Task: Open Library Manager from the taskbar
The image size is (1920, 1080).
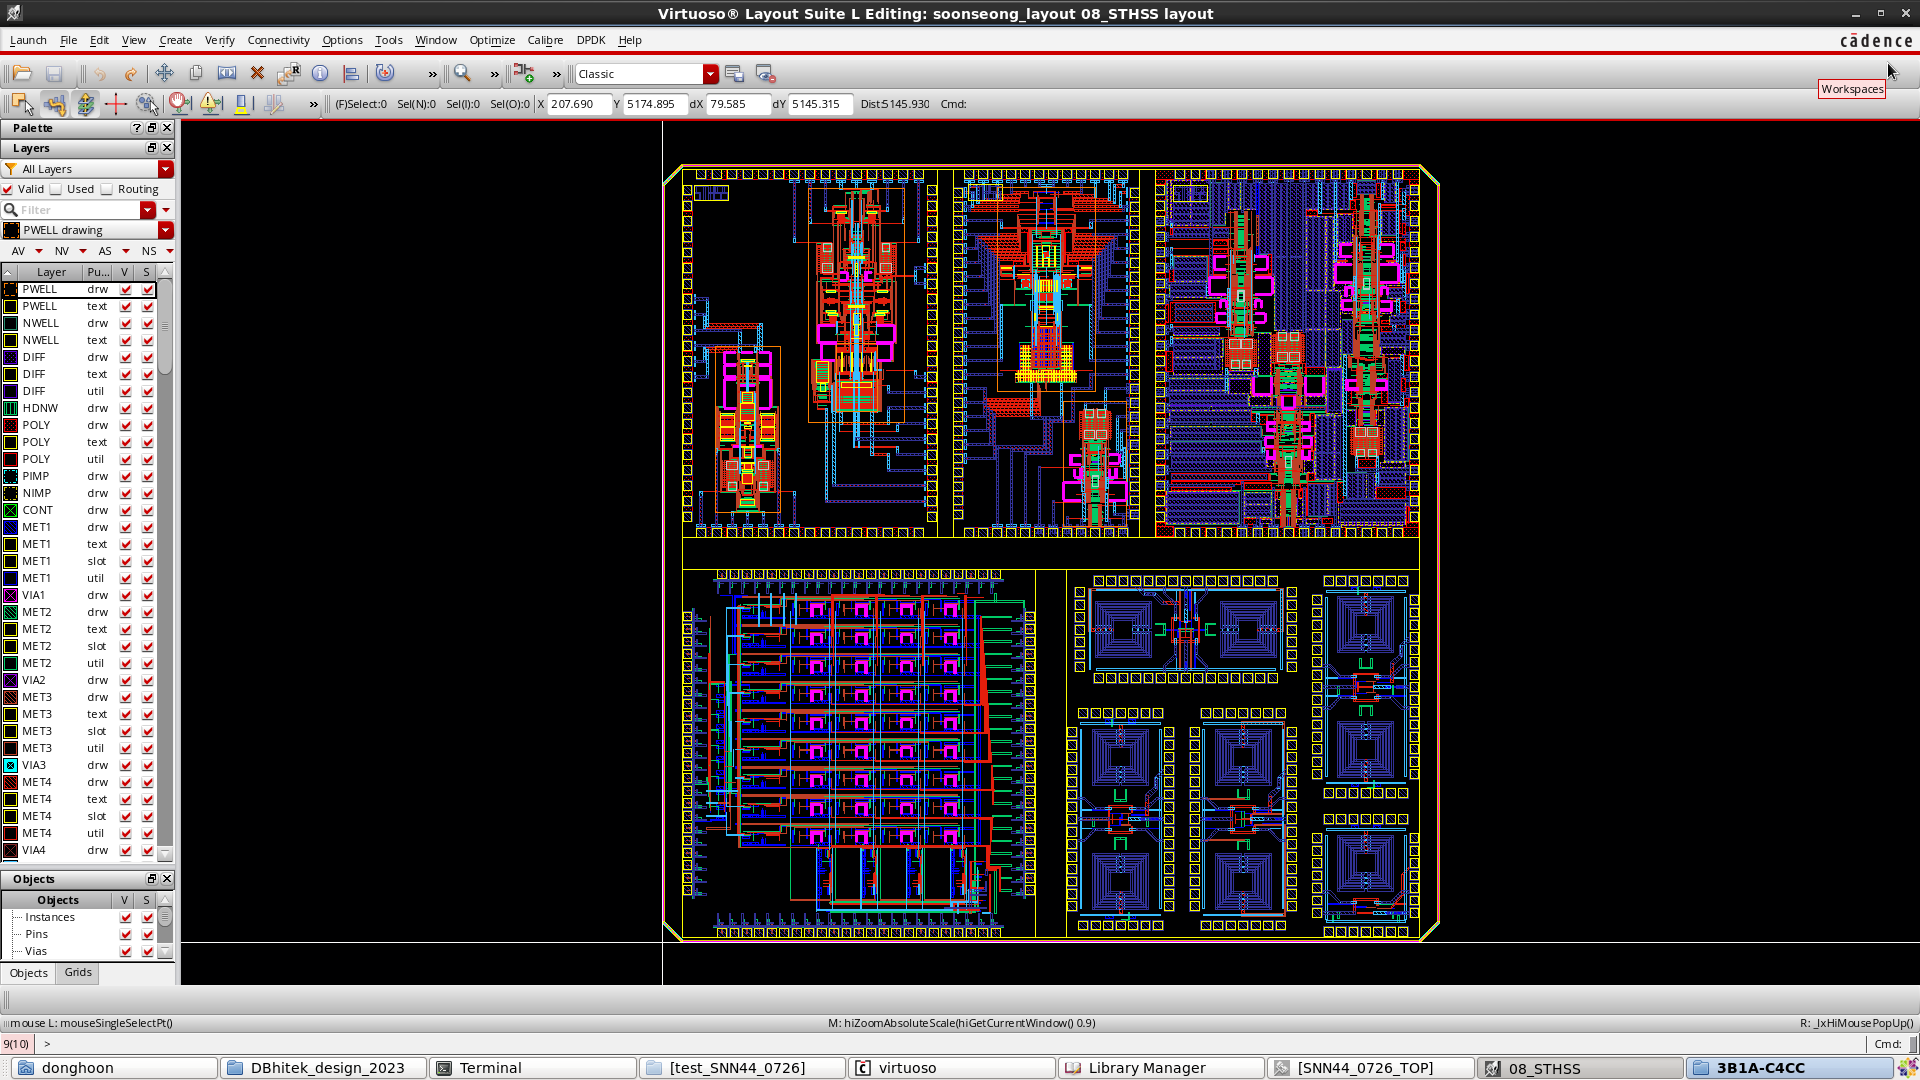Action: point(1162,1068)
